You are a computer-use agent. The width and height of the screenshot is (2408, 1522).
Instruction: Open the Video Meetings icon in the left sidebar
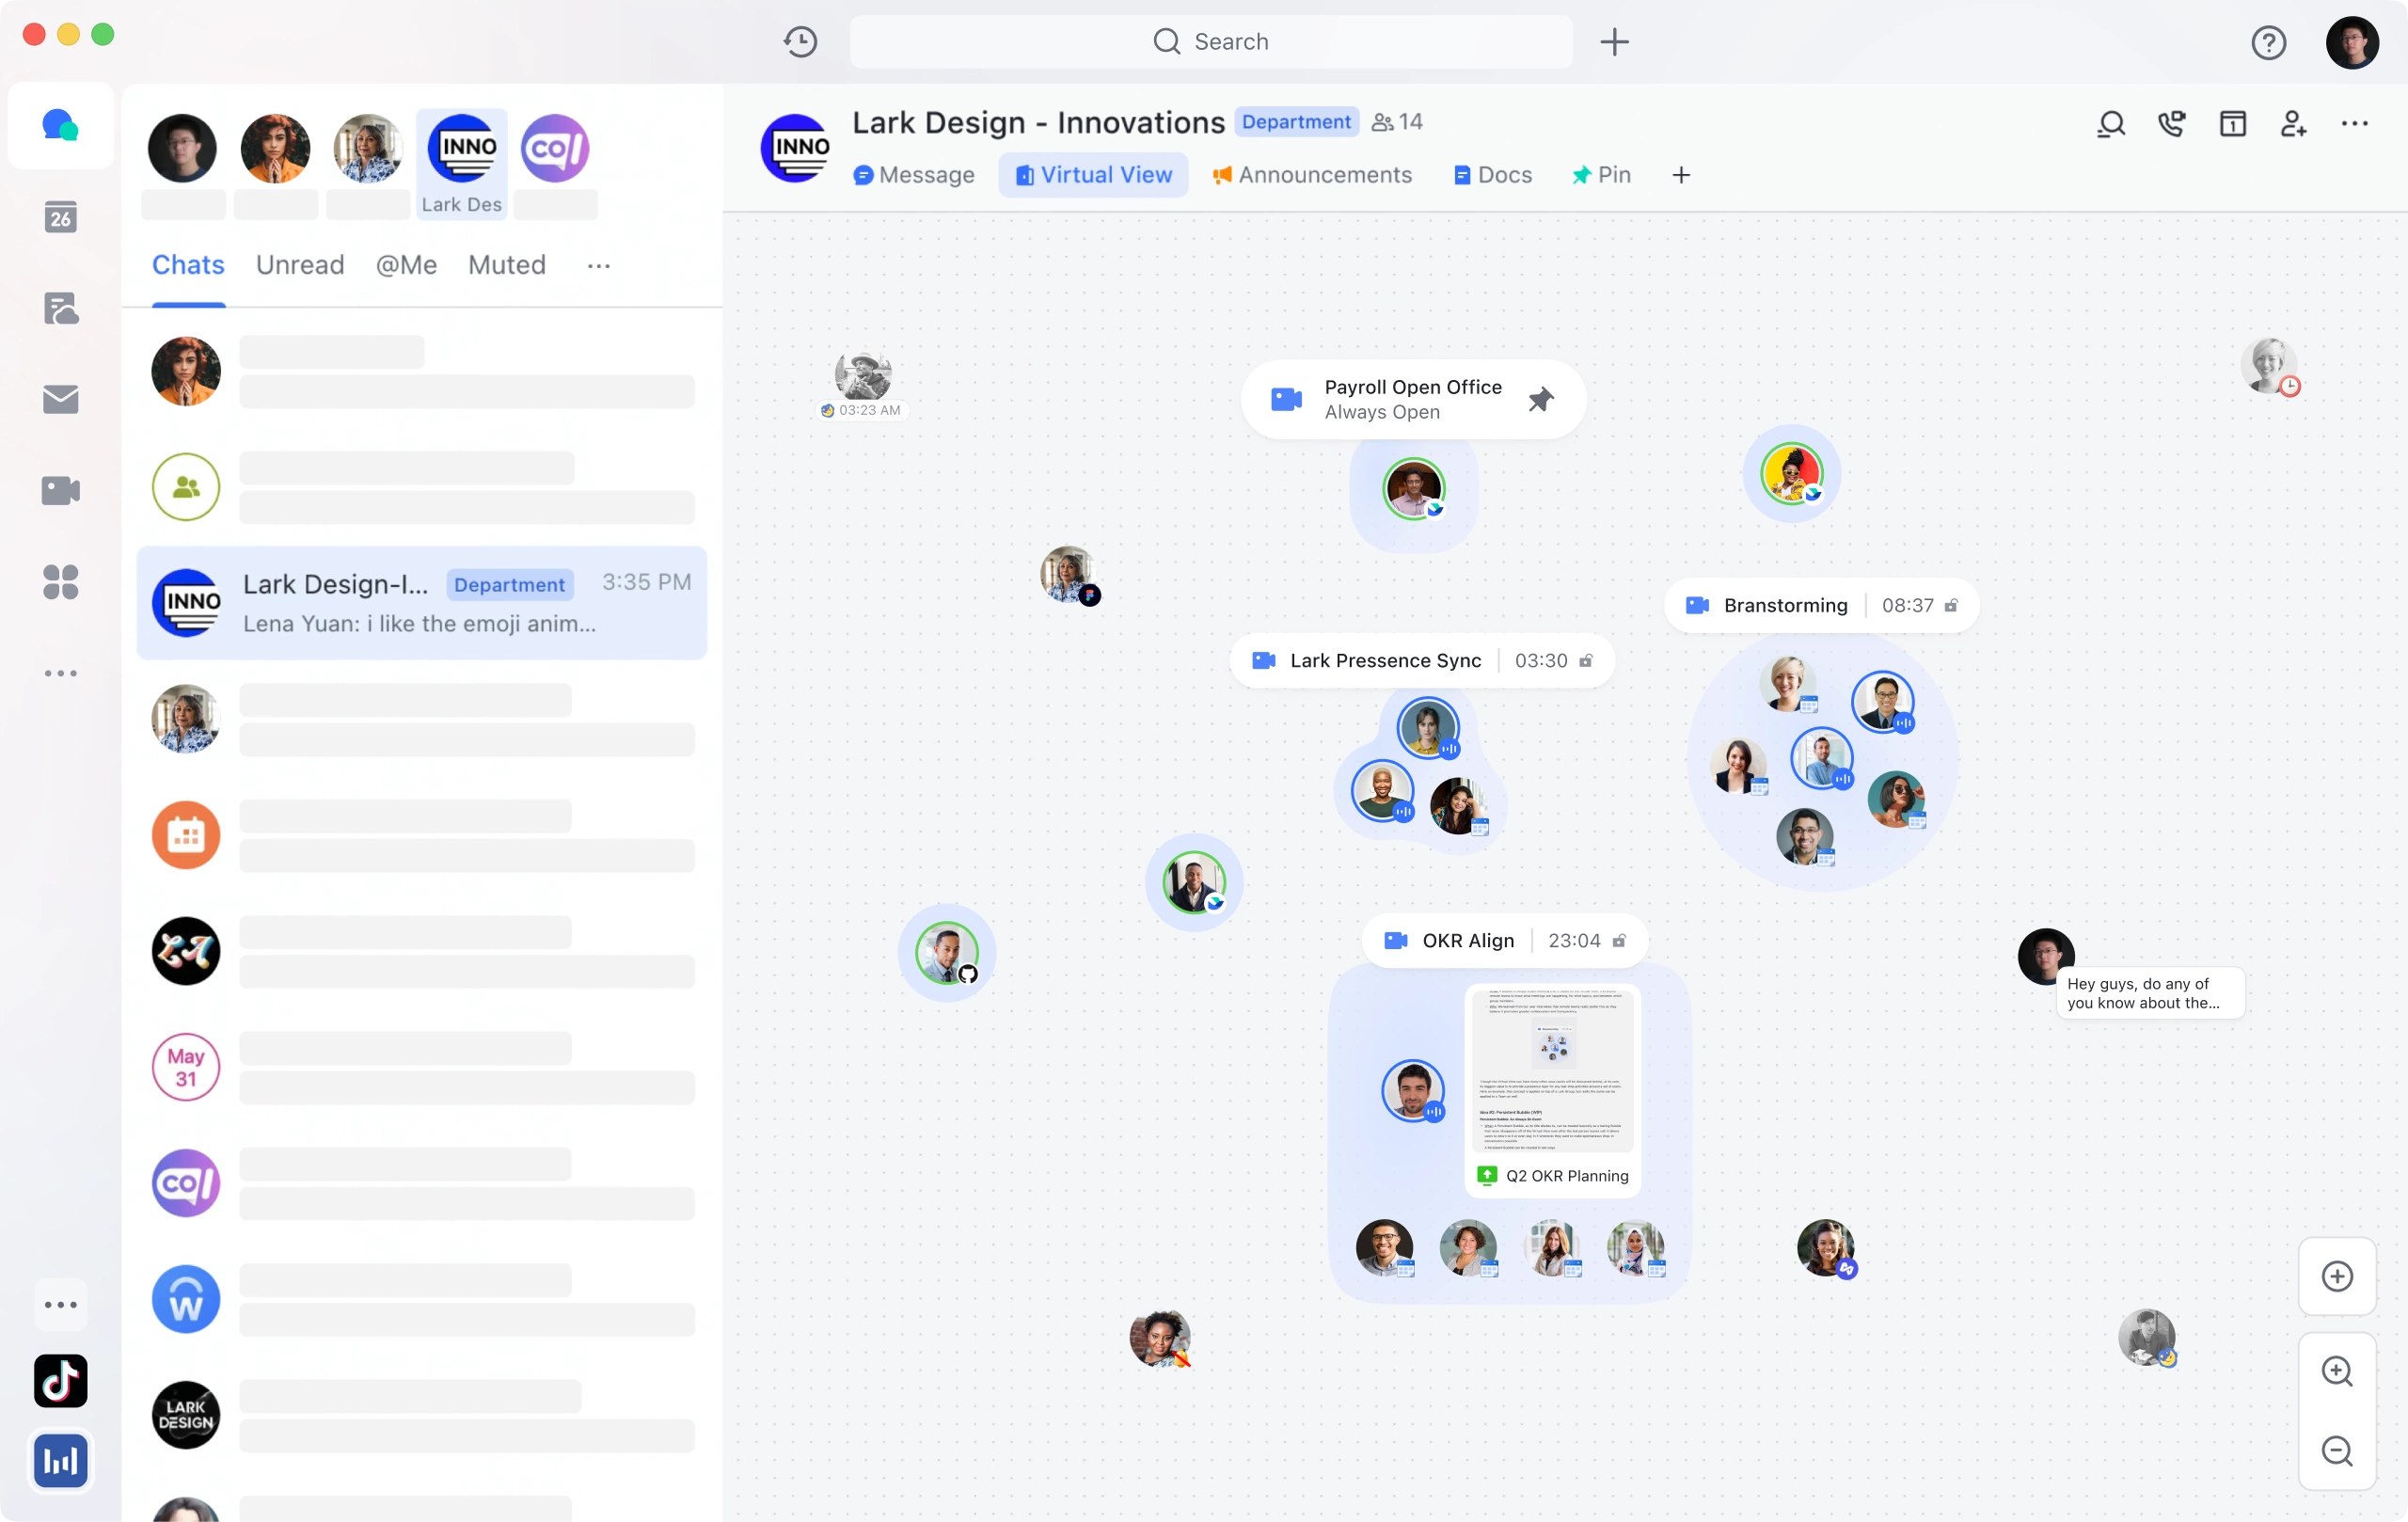(60, 490)
